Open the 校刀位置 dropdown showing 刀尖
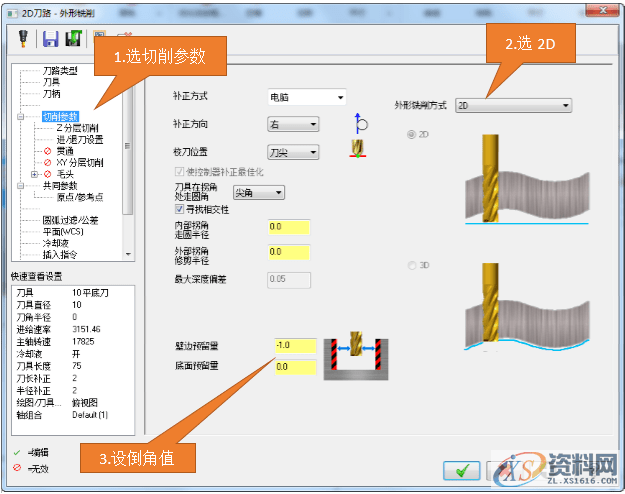Image resolution: width=625 pixels, height=494 pixels. pos(293,152)
